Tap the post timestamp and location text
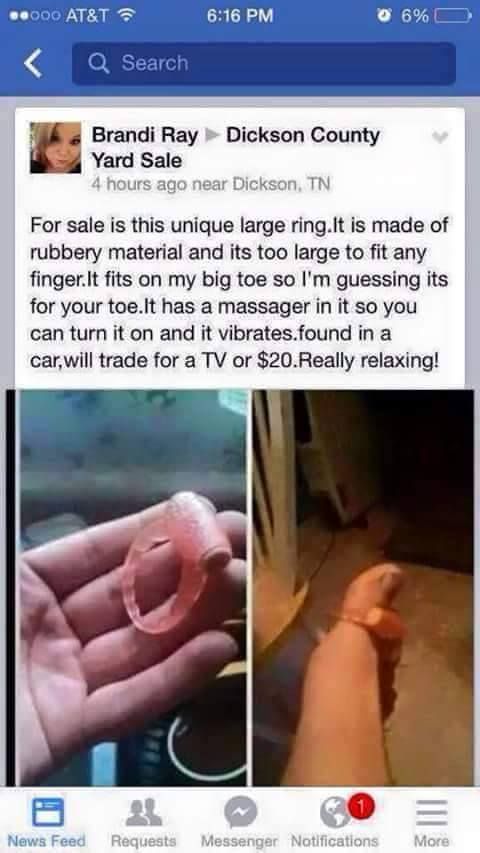The image size is (480, 853). point(211,184)
